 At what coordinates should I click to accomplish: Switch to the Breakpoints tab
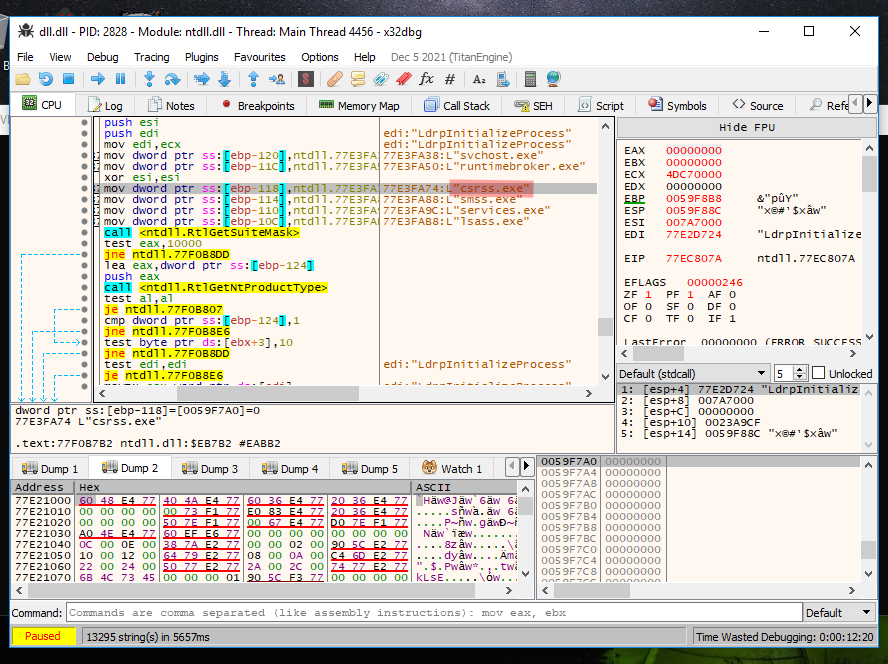(x=258, y=106)
